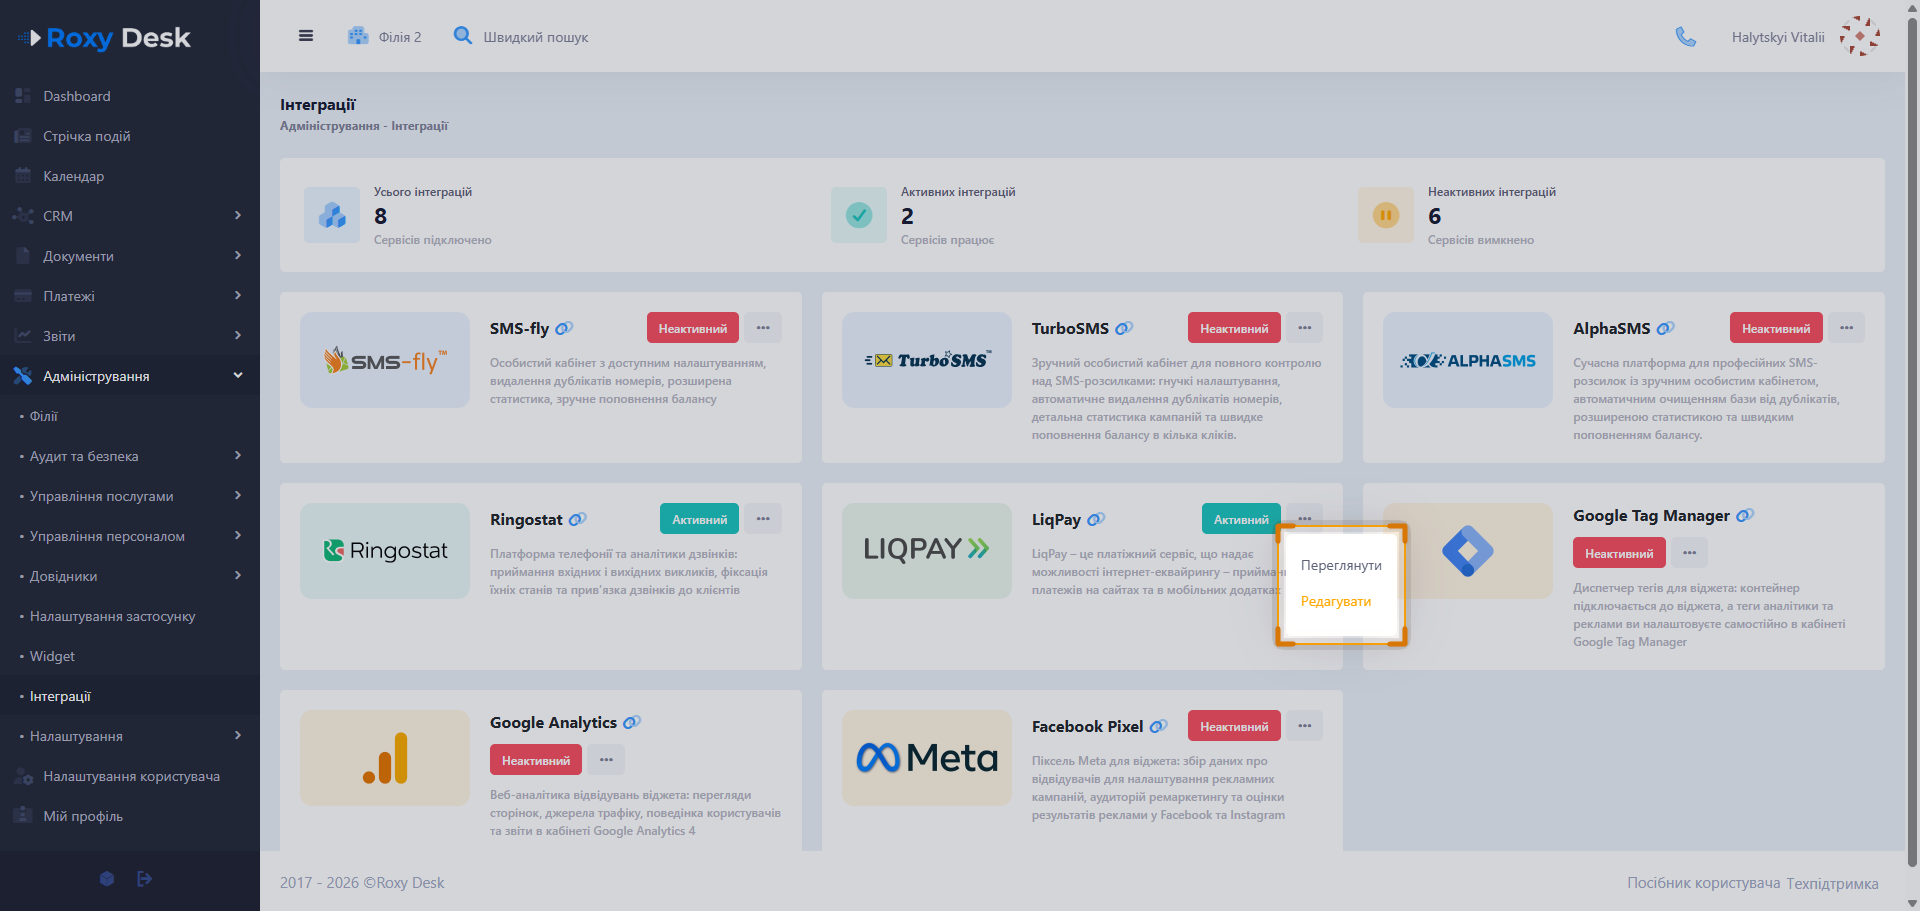Open Google Tag Manager three-dots menu
The image size is (1920, 911).
pyautogui.click(x=1689, y=553)
